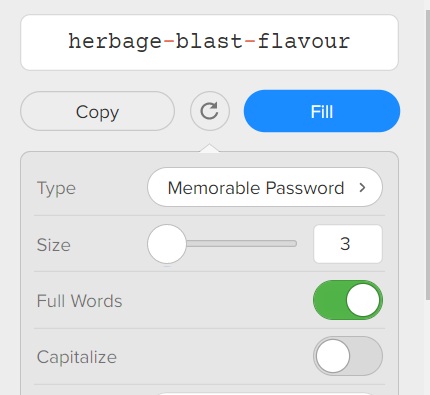This screenshot has height=395, width=430.
Task: Select the Size number field showing 3
Action: pyautogui.click(x=348, y=244)
